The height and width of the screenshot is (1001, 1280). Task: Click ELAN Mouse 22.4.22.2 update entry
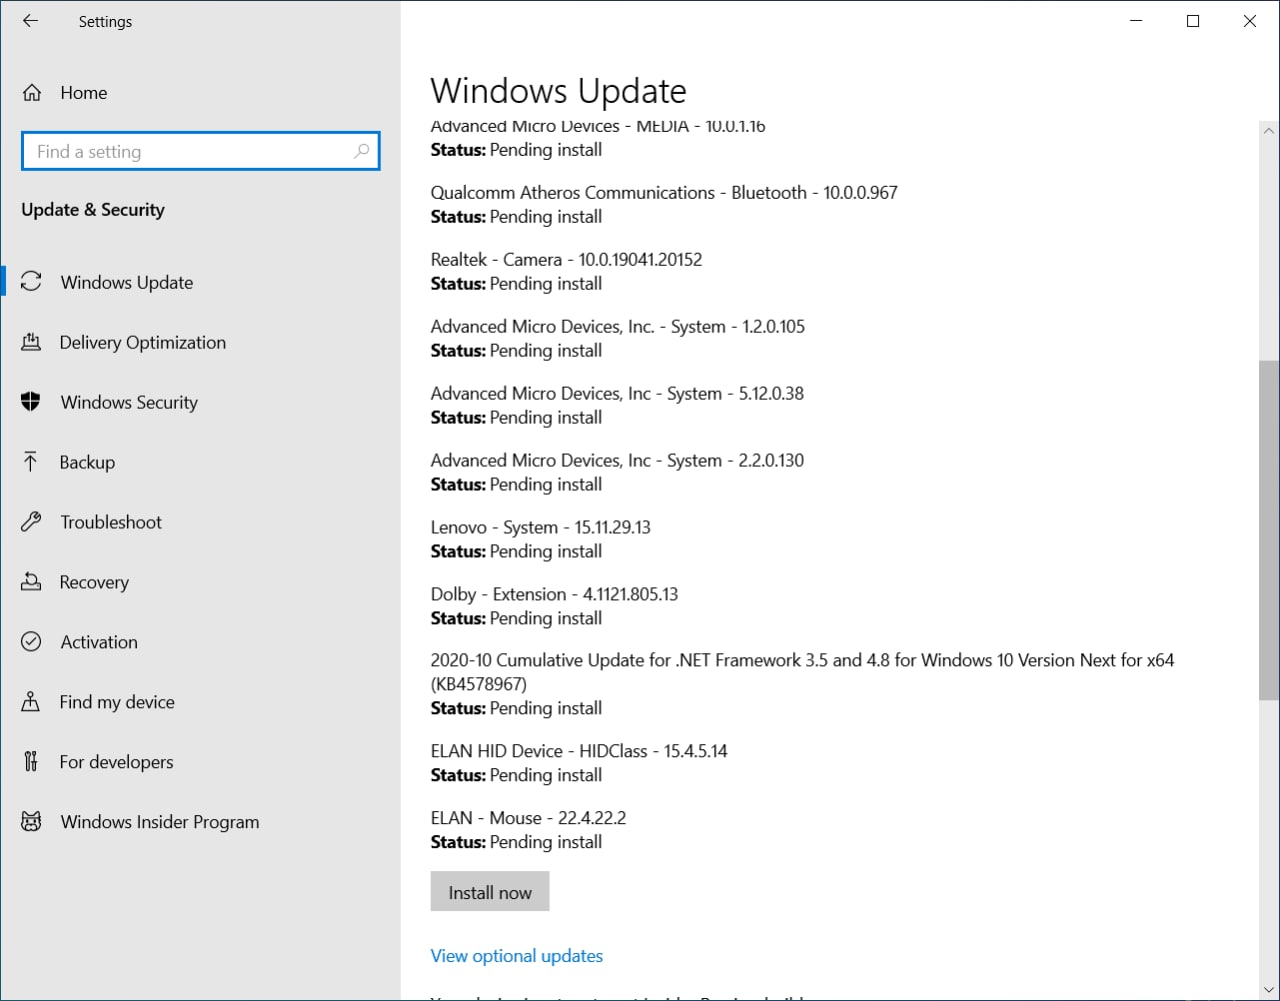point(528,818)
